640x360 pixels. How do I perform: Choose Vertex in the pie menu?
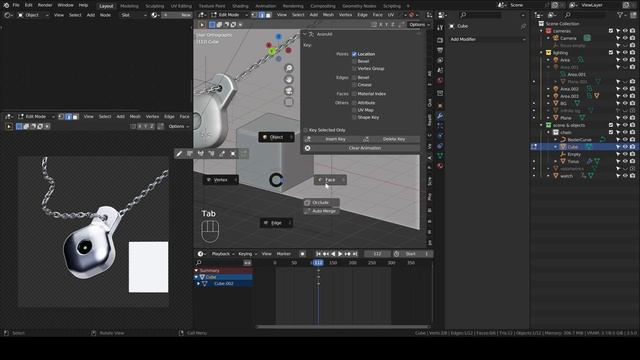[221, 180]
